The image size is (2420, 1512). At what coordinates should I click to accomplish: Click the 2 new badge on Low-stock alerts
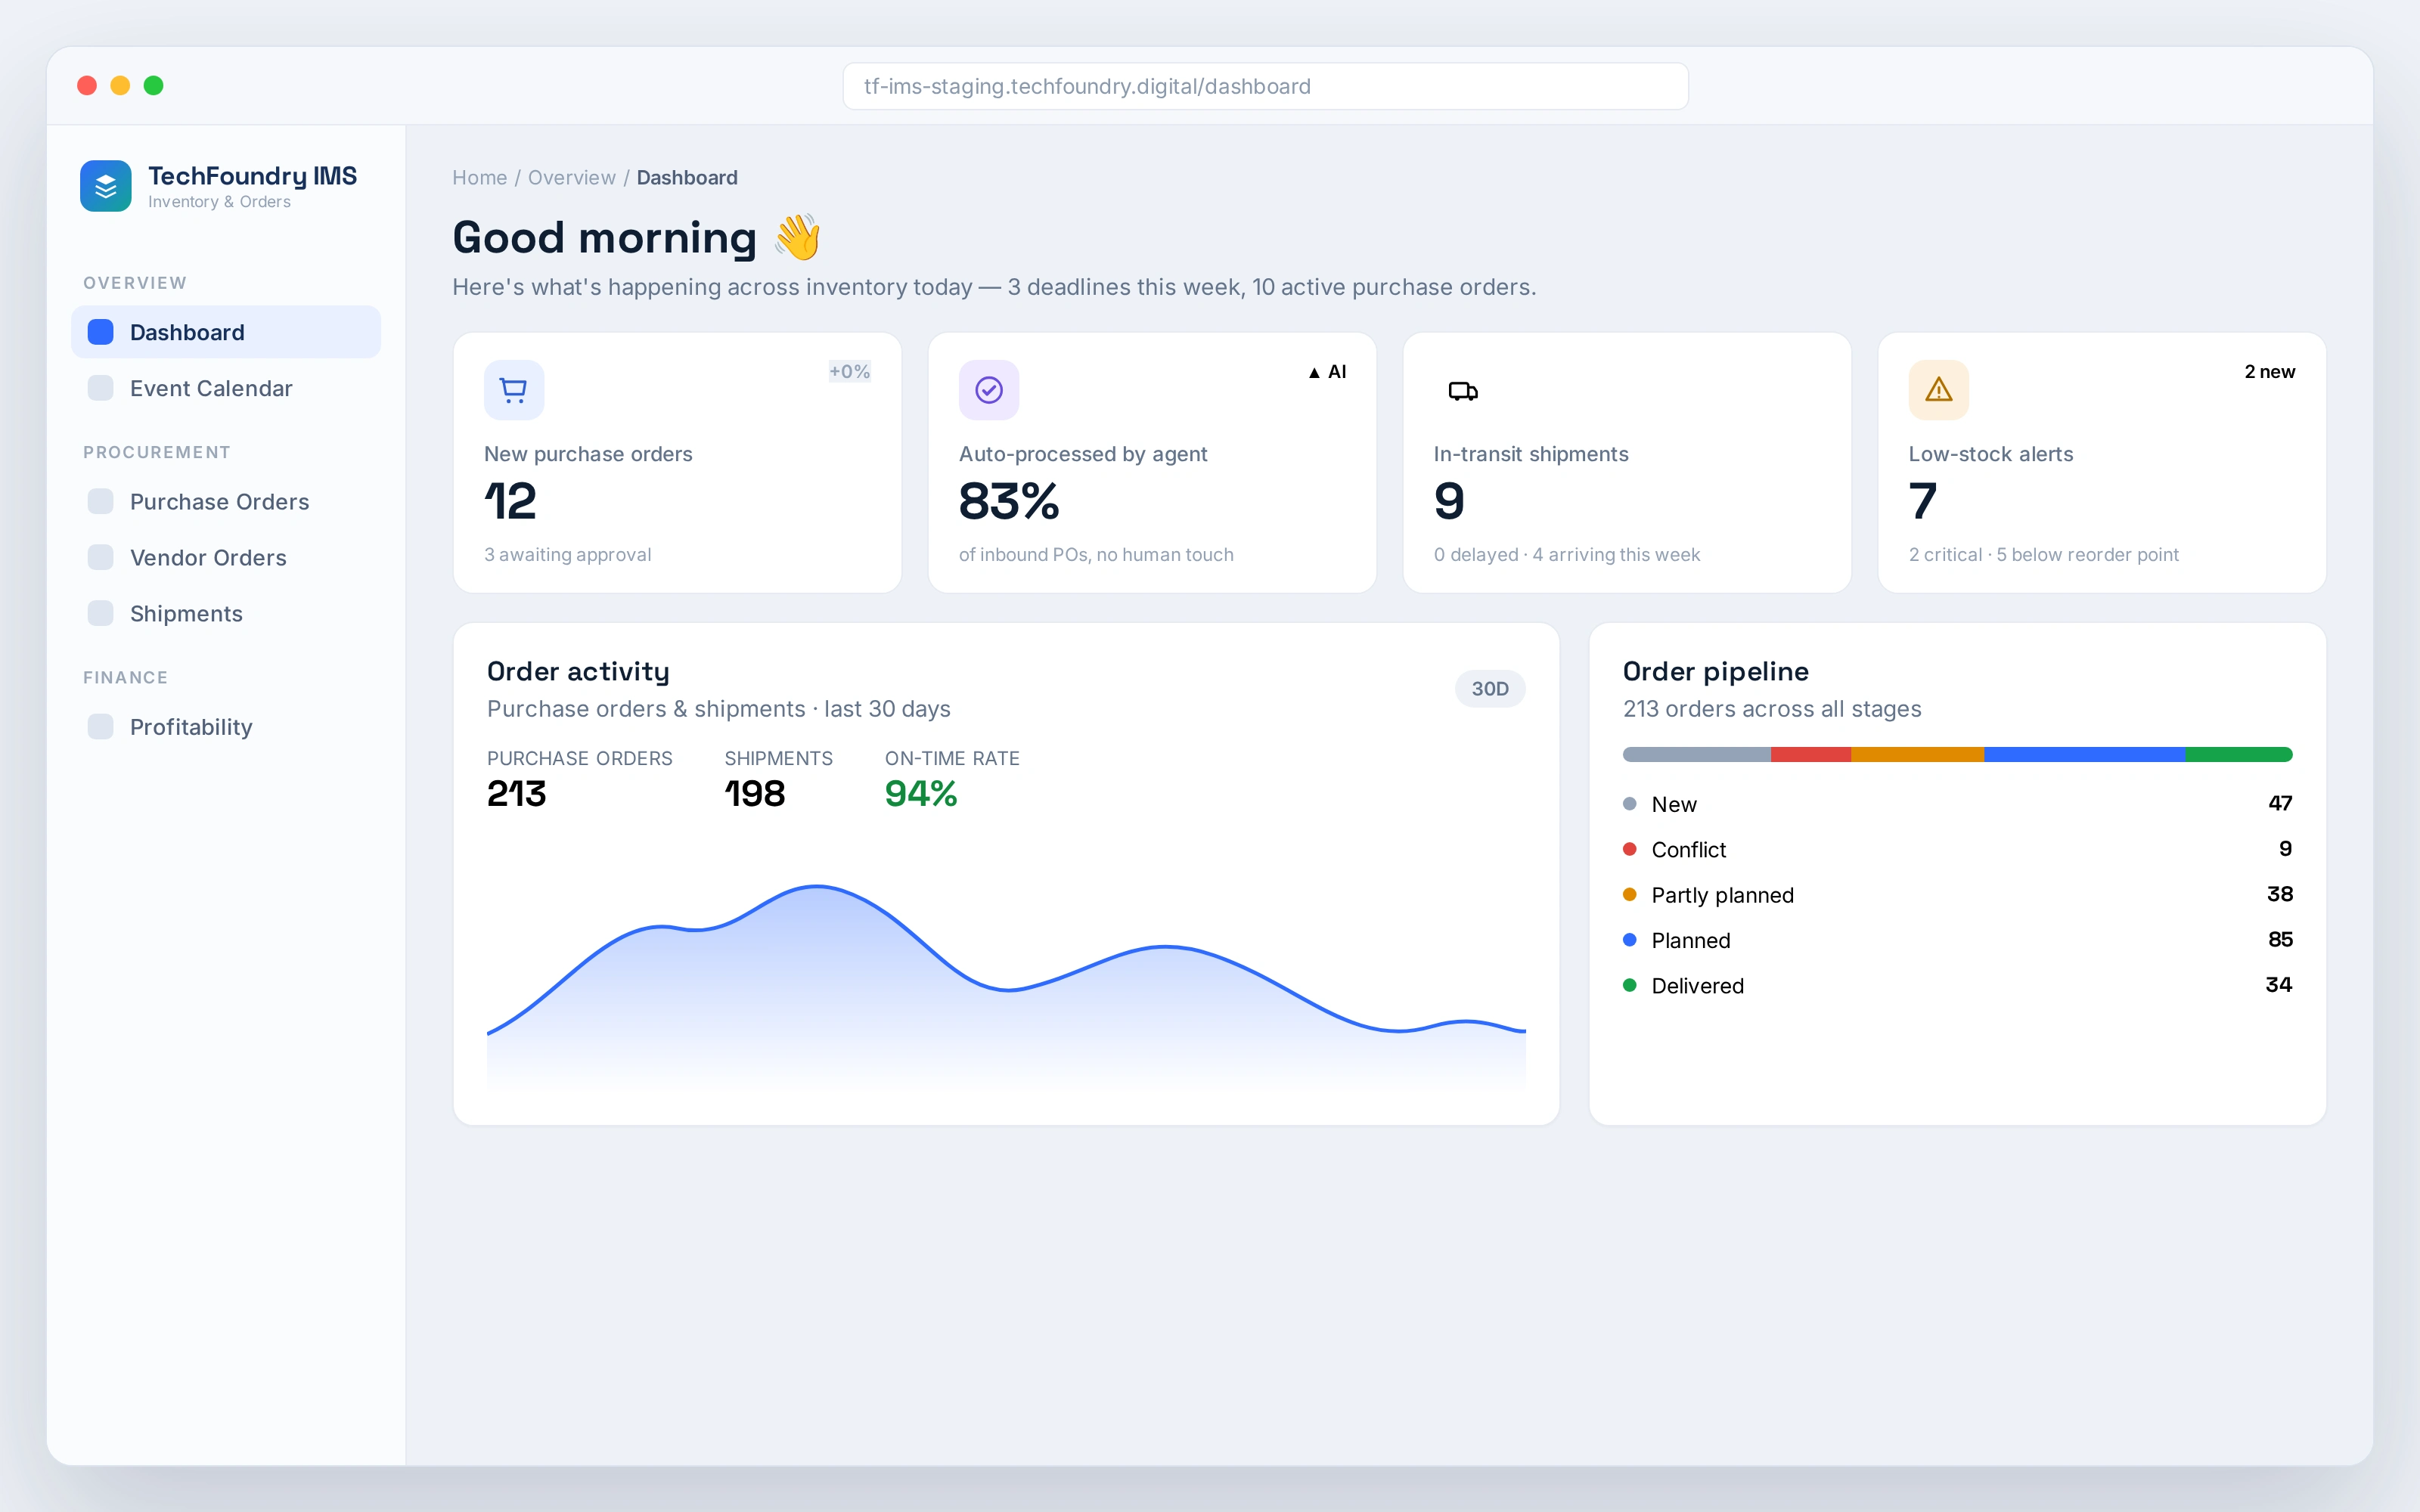click(x=2269, y=372)
